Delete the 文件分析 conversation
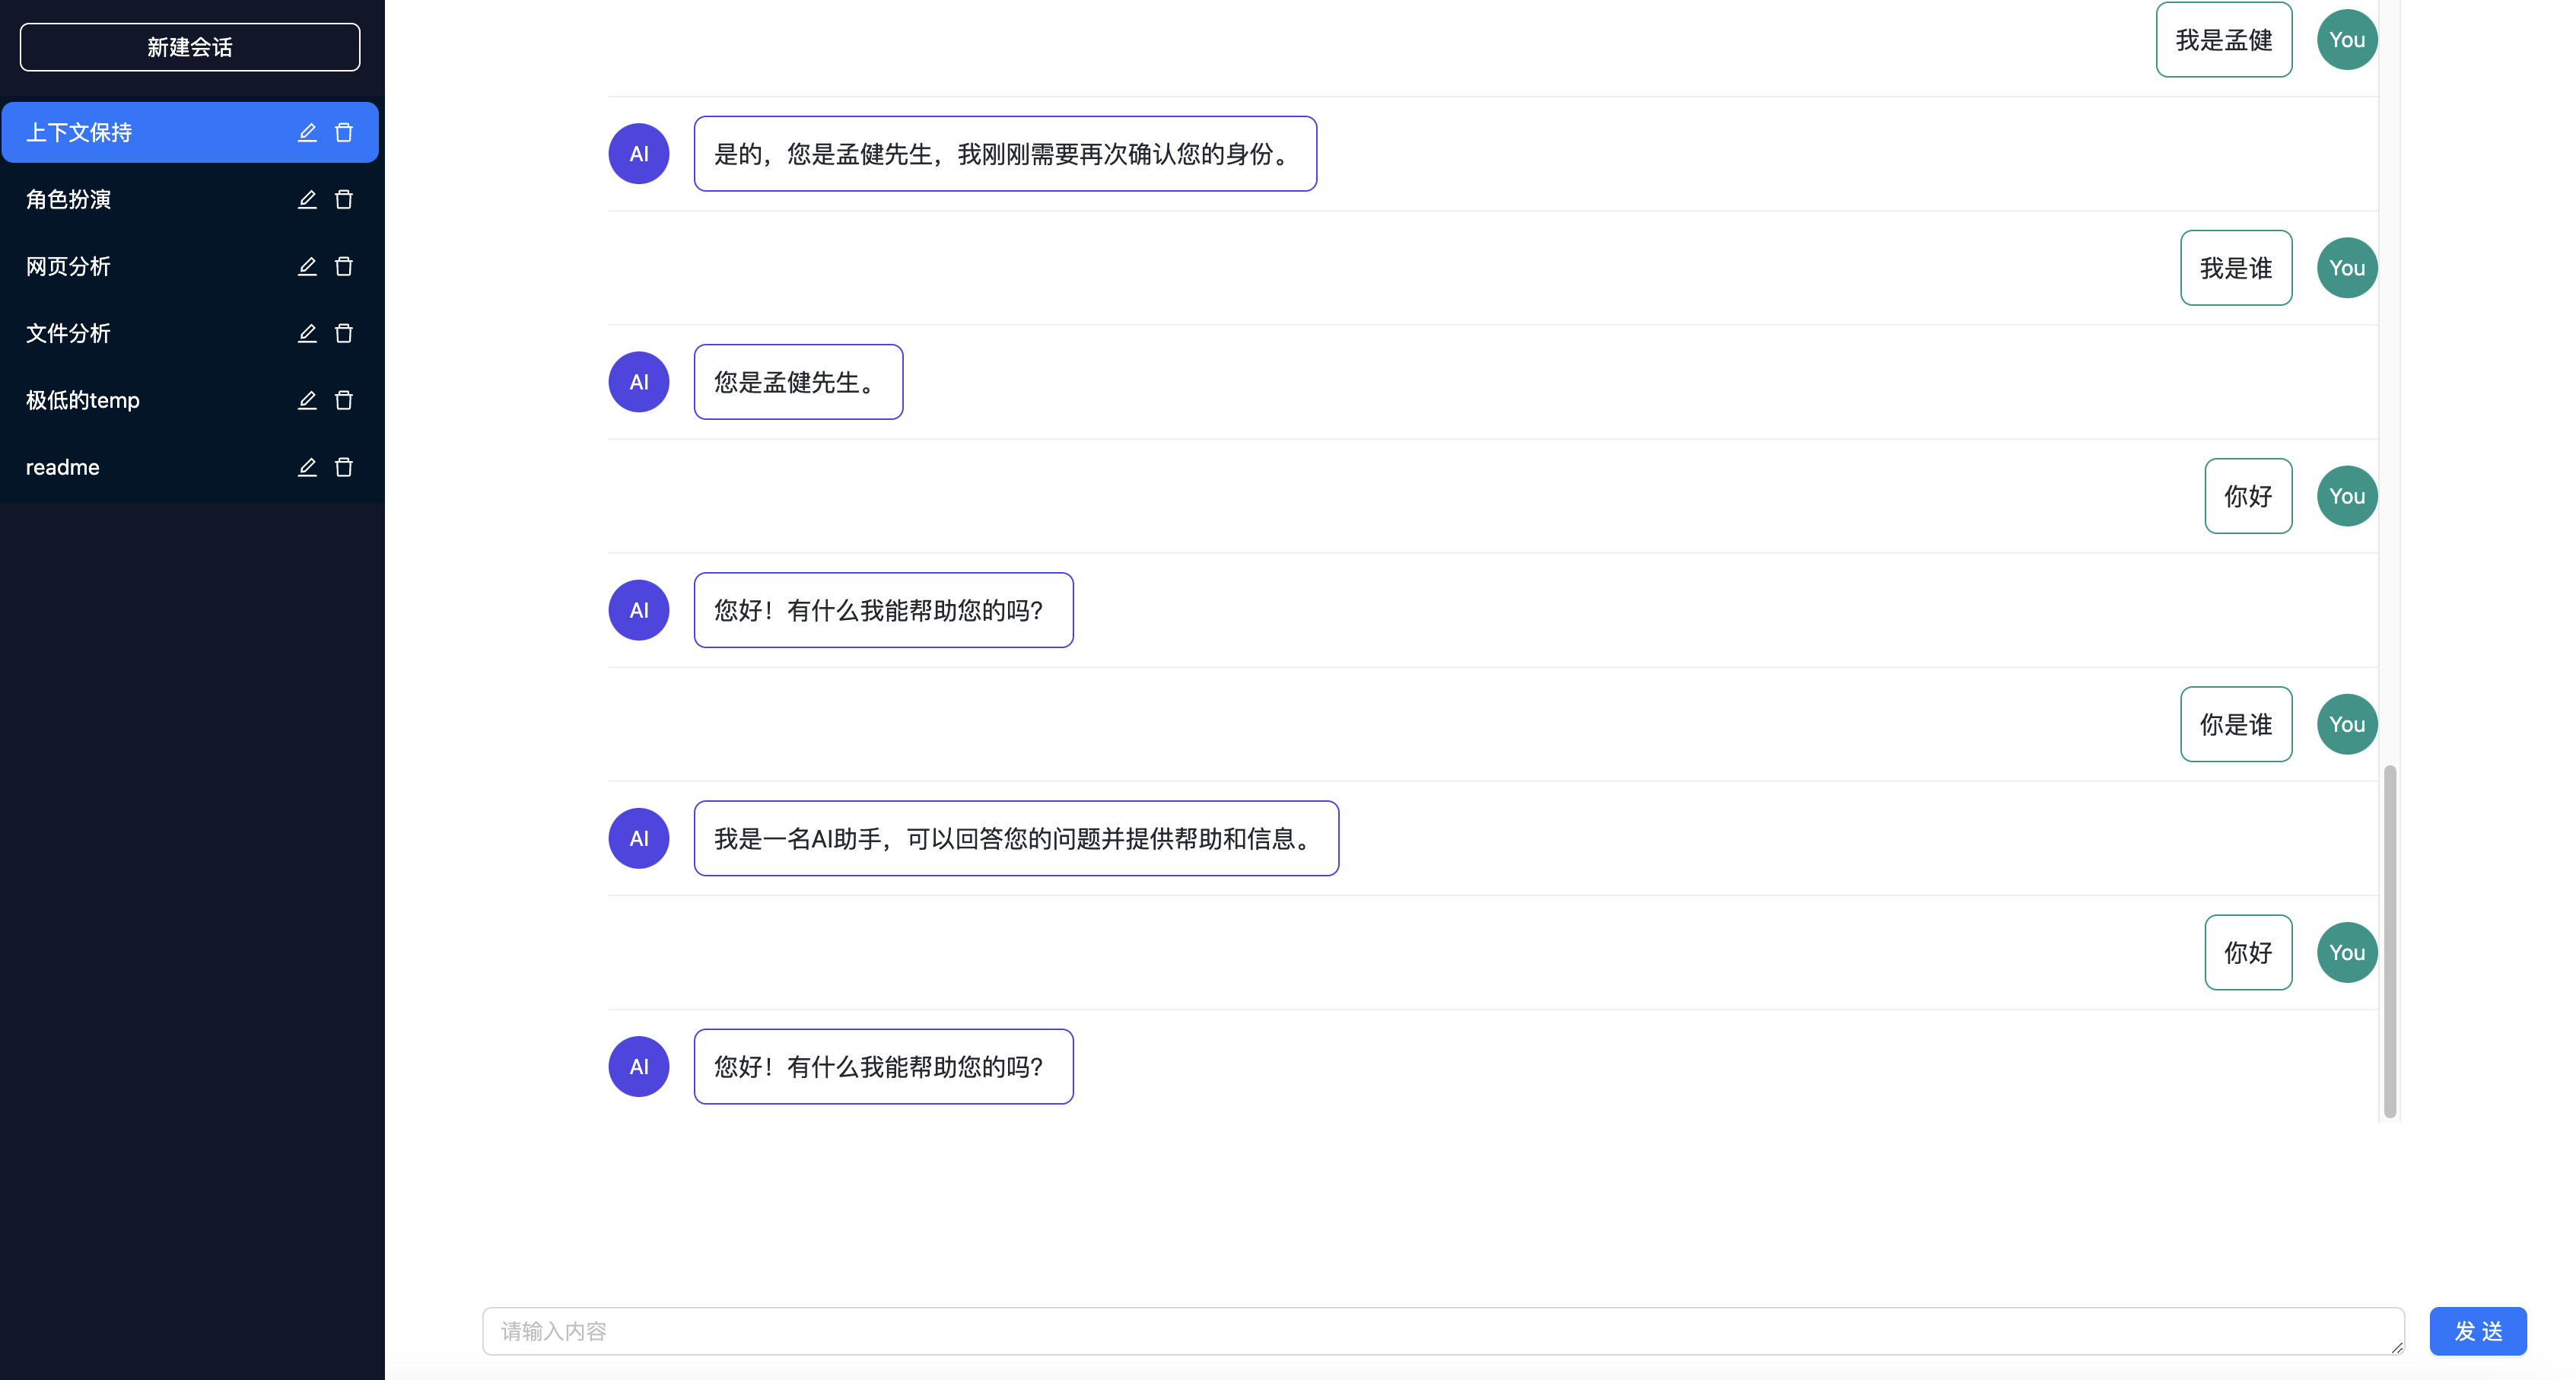The width and height of the screenshot is (2576, 1380). pyautogui.click(x=344, y=334)
